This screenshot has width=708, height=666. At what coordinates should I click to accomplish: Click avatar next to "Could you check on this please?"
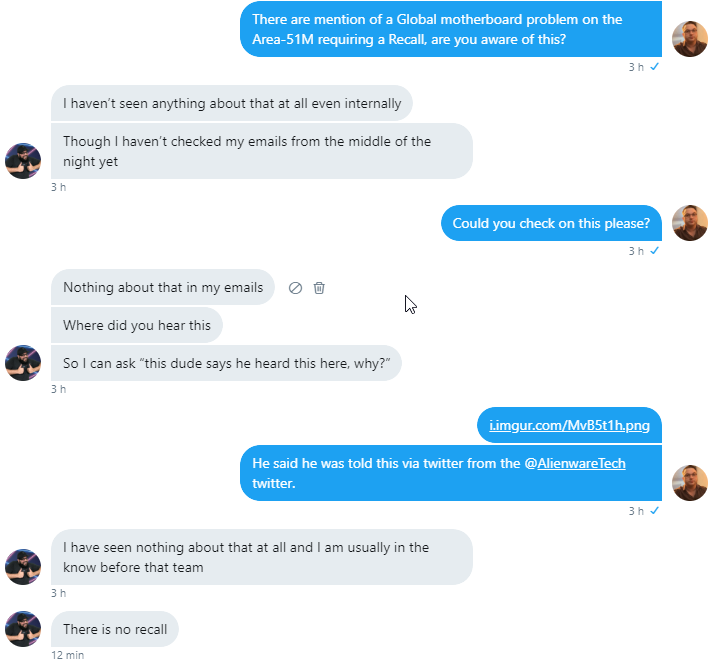[x=689, y=223]
